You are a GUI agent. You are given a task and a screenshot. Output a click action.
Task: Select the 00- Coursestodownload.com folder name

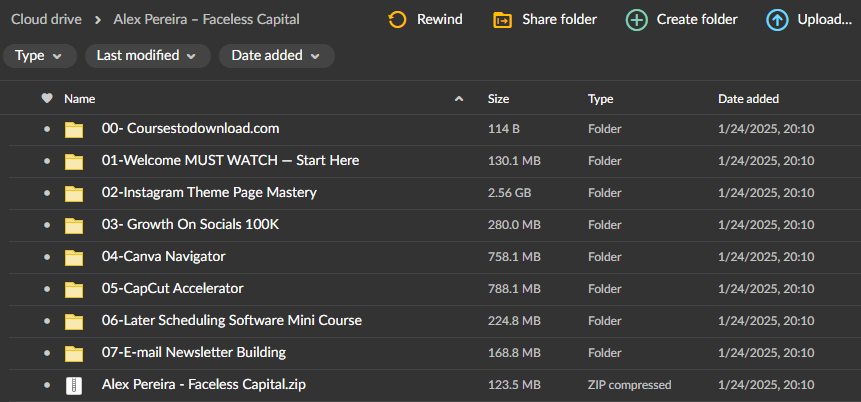(x=191, y=129)
